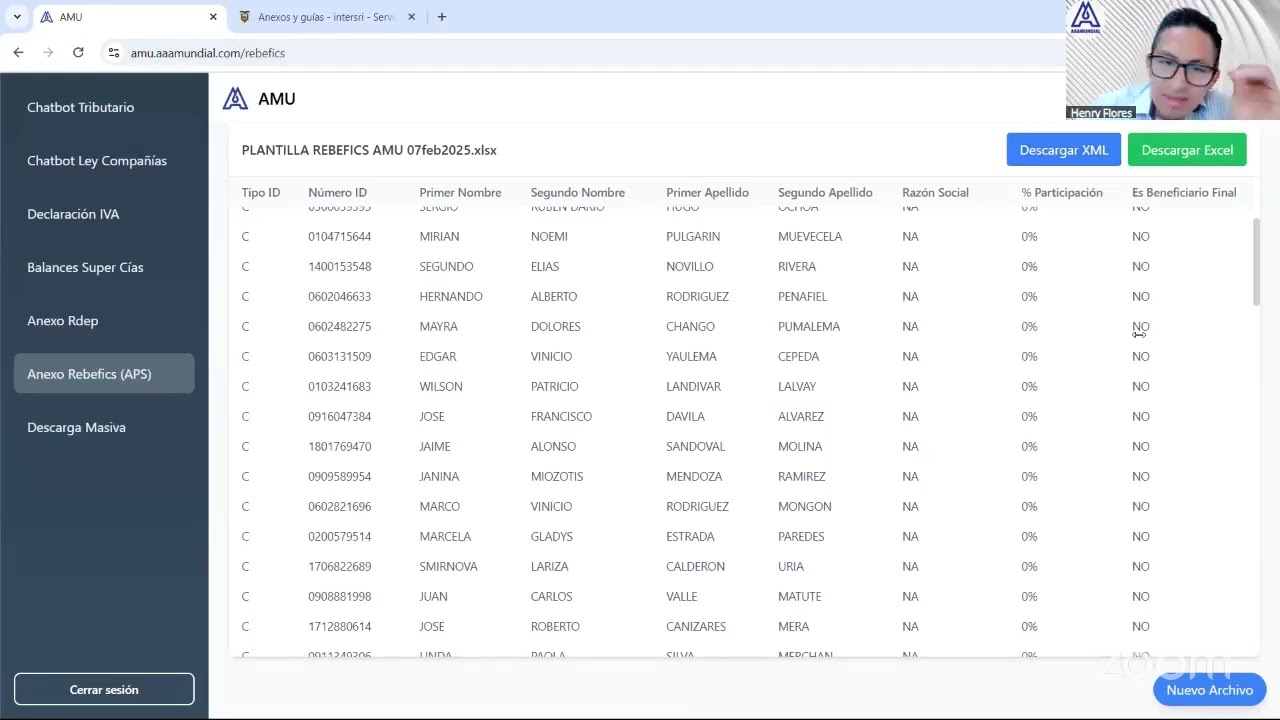Click Descargar Excel button

[1187, 150]
